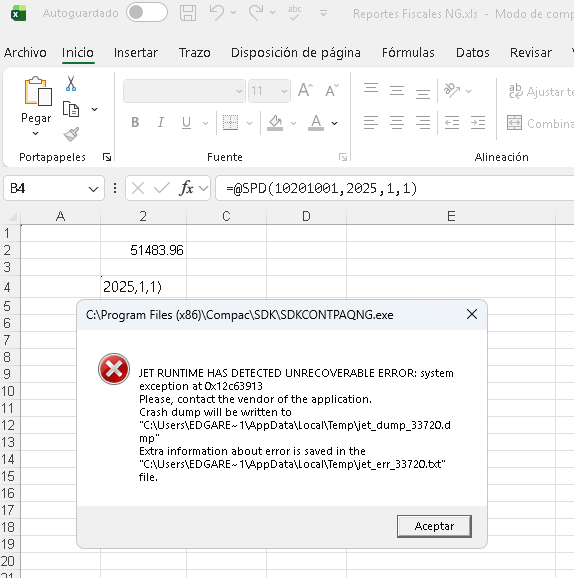Click the Align Middle icon
This screenshot has width=574, height=578.
click(x=397, y=91)
